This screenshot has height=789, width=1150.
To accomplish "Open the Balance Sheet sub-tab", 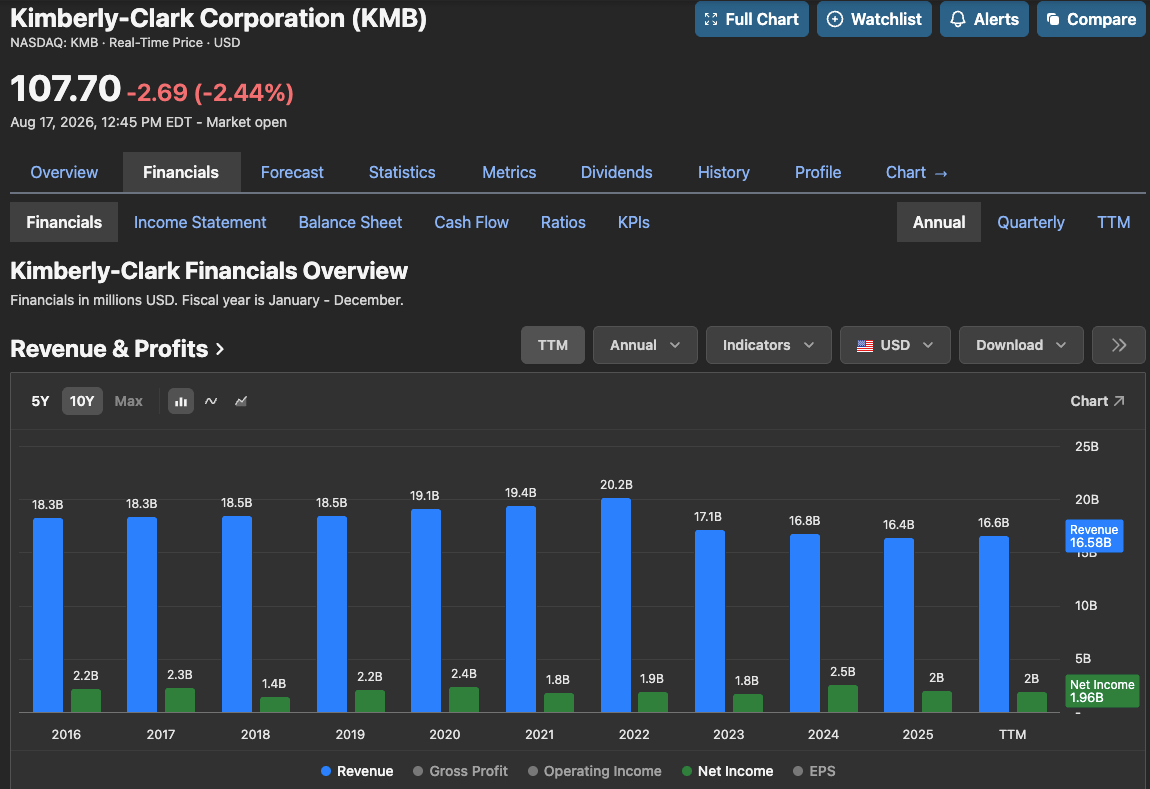I will pos(350,222).
